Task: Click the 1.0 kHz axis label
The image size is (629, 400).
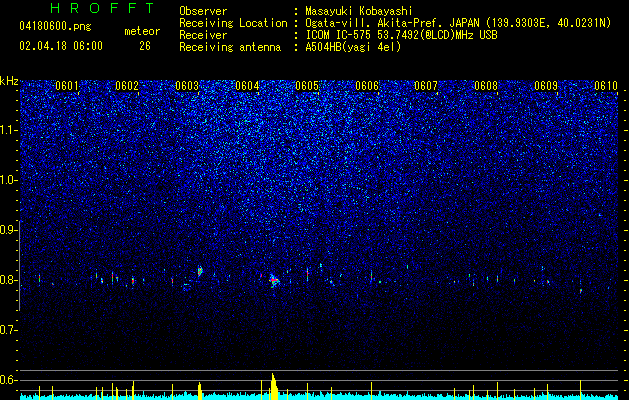Action: (9, 180)
